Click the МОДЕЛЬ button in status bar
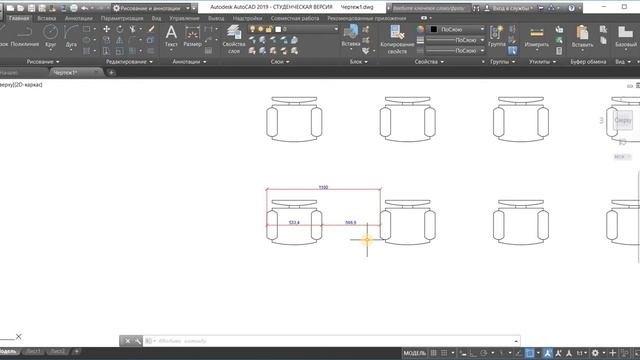Viewport: 640px width, 360px height. point(415,353)
